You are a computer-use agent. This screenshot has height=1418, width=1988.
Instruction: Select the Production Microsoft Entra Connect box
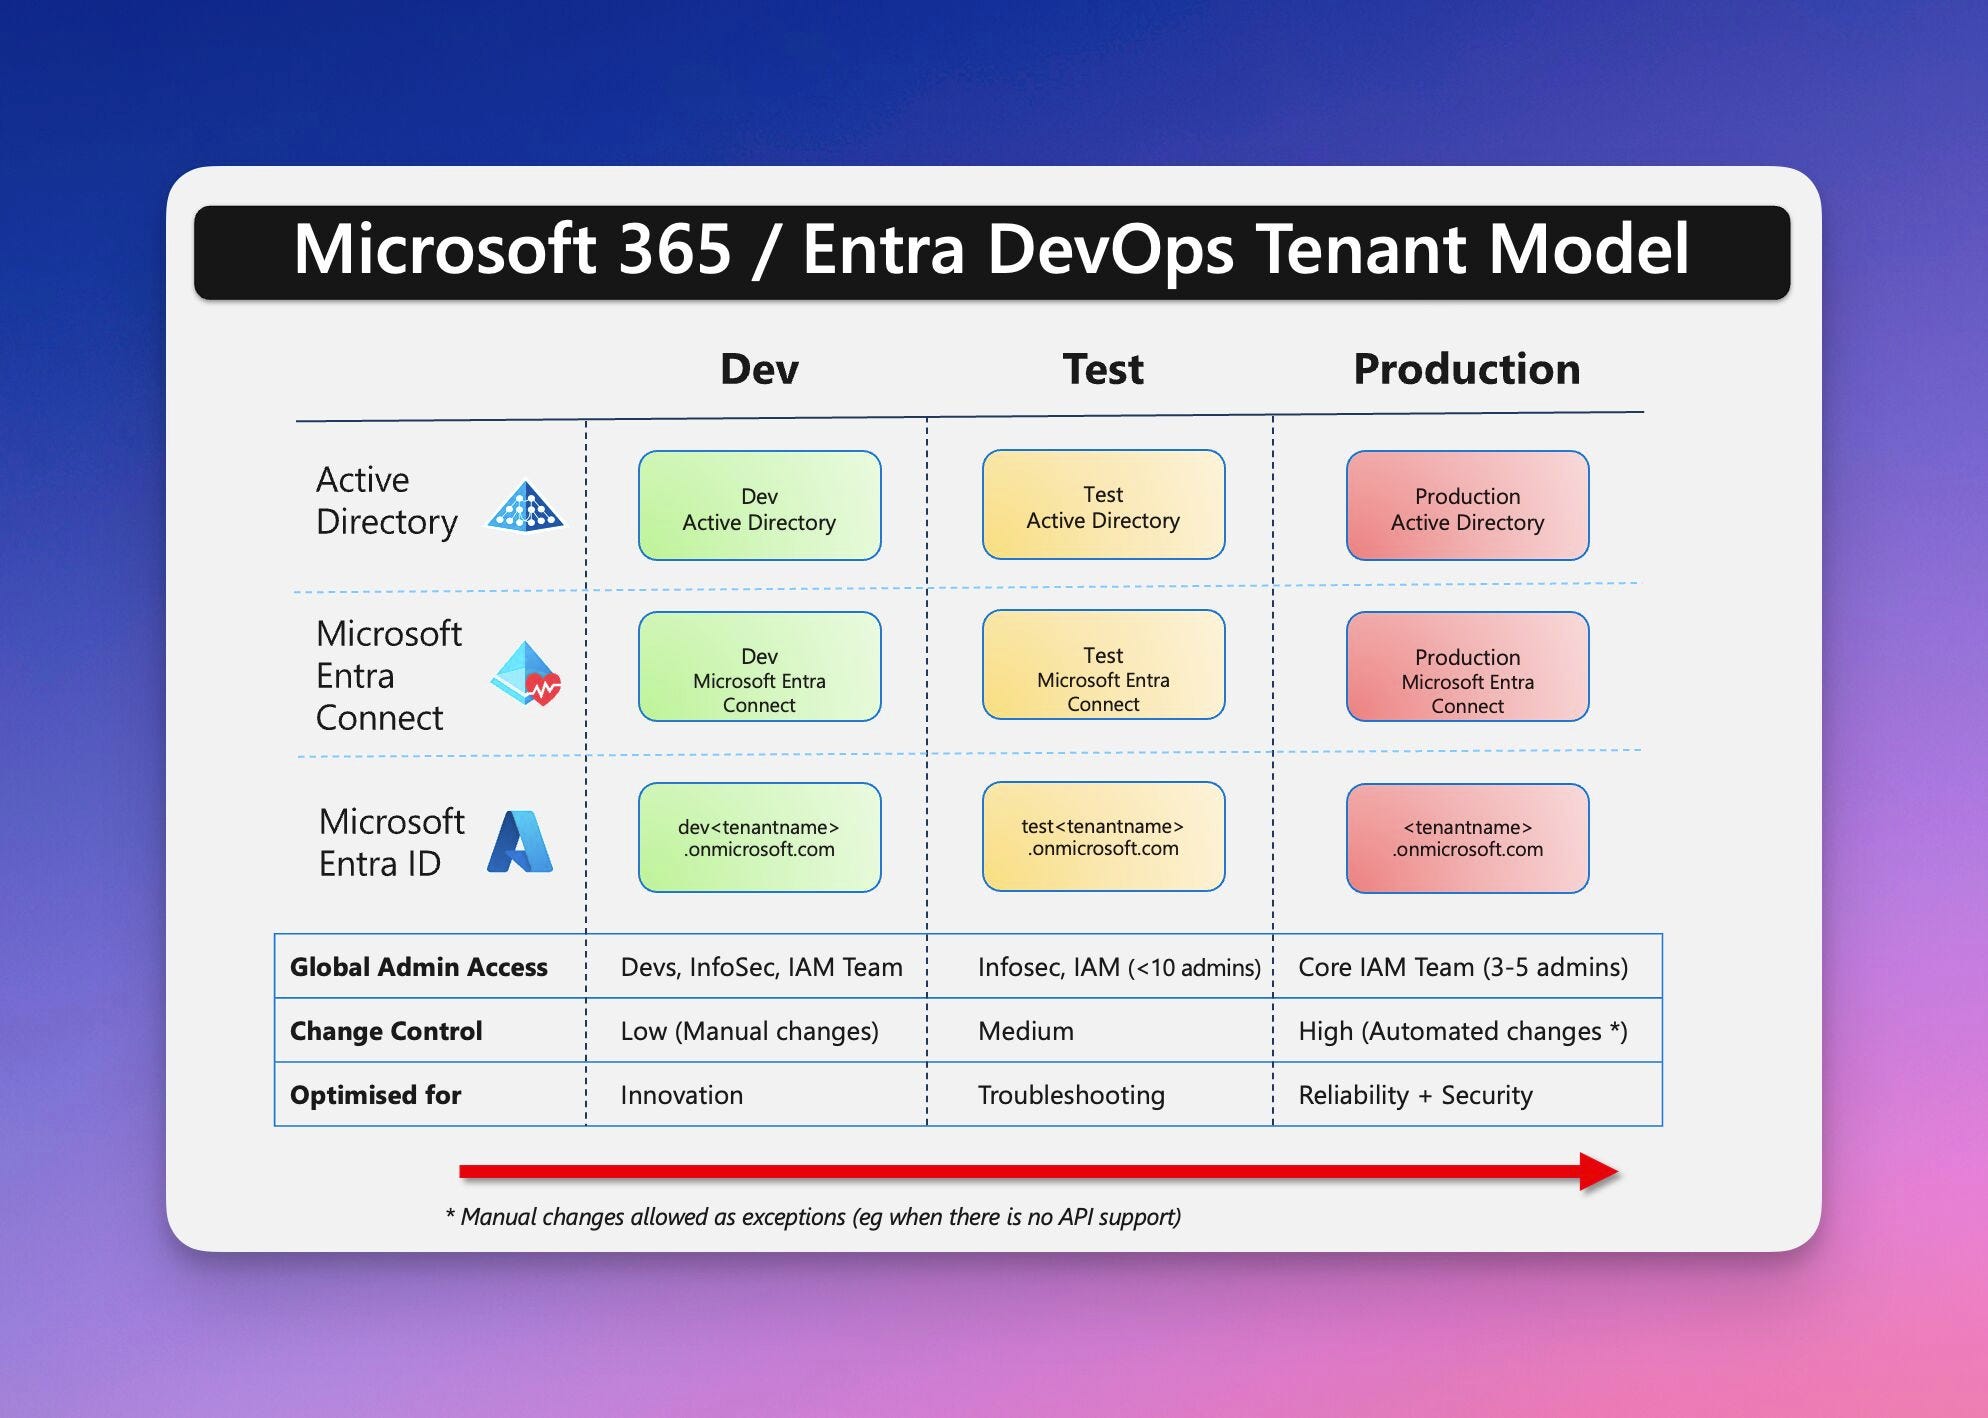coord(1466,668)
